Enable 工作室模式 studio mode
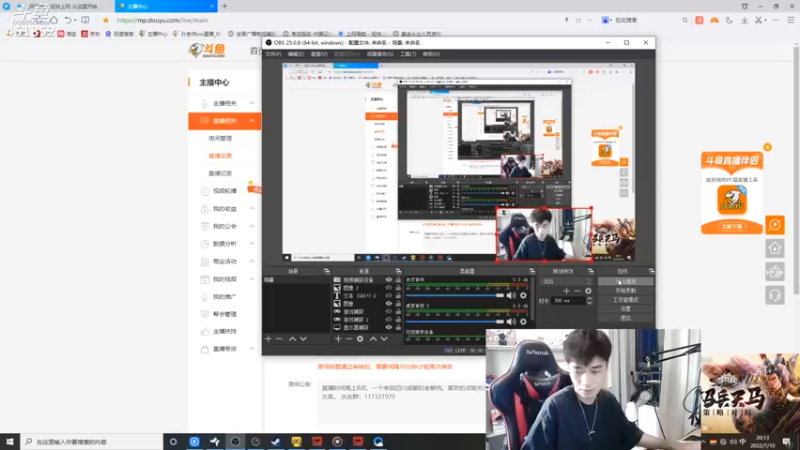 (626, 300)
